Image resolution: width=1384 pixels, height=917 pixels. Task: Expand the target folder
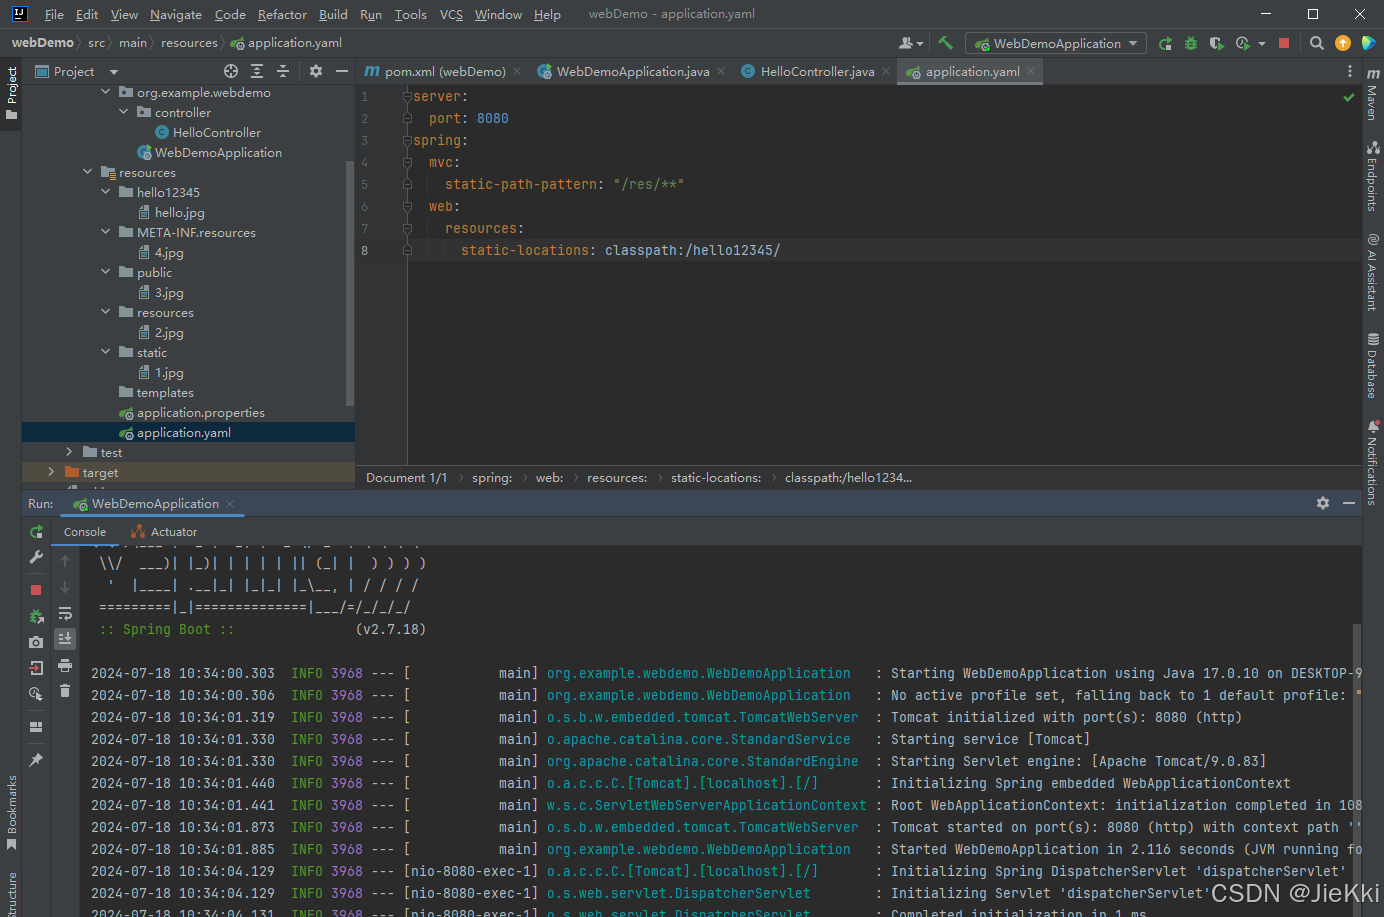coord(51,472)
